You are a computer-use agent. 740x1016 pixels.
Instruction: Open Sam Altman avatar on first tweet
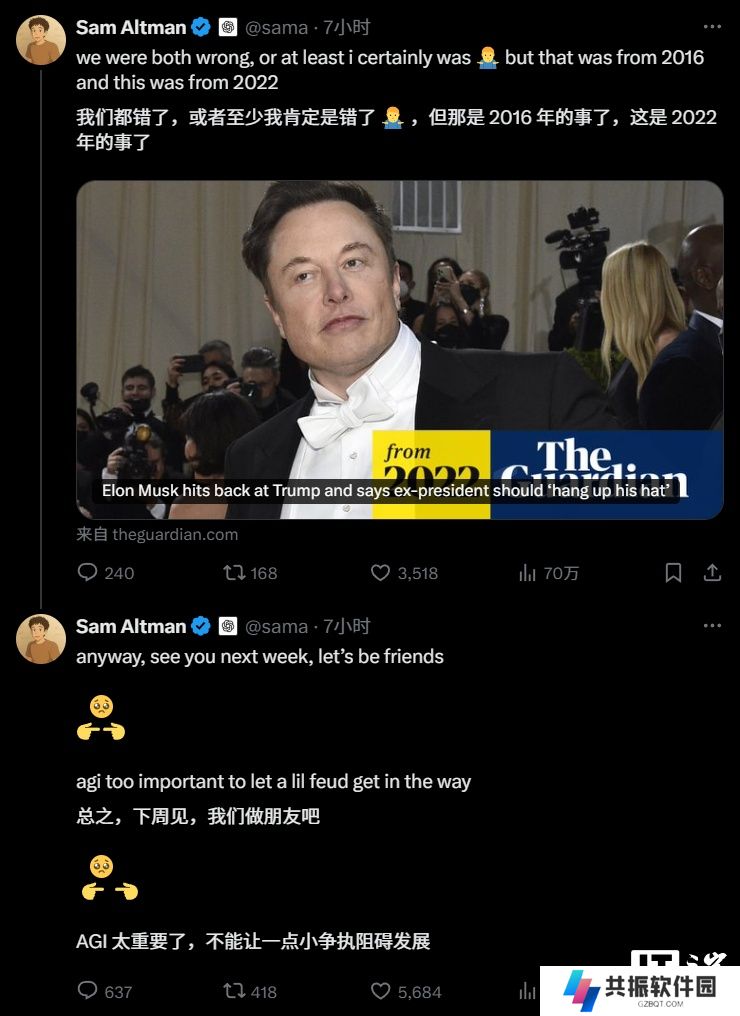coord(41,40)
